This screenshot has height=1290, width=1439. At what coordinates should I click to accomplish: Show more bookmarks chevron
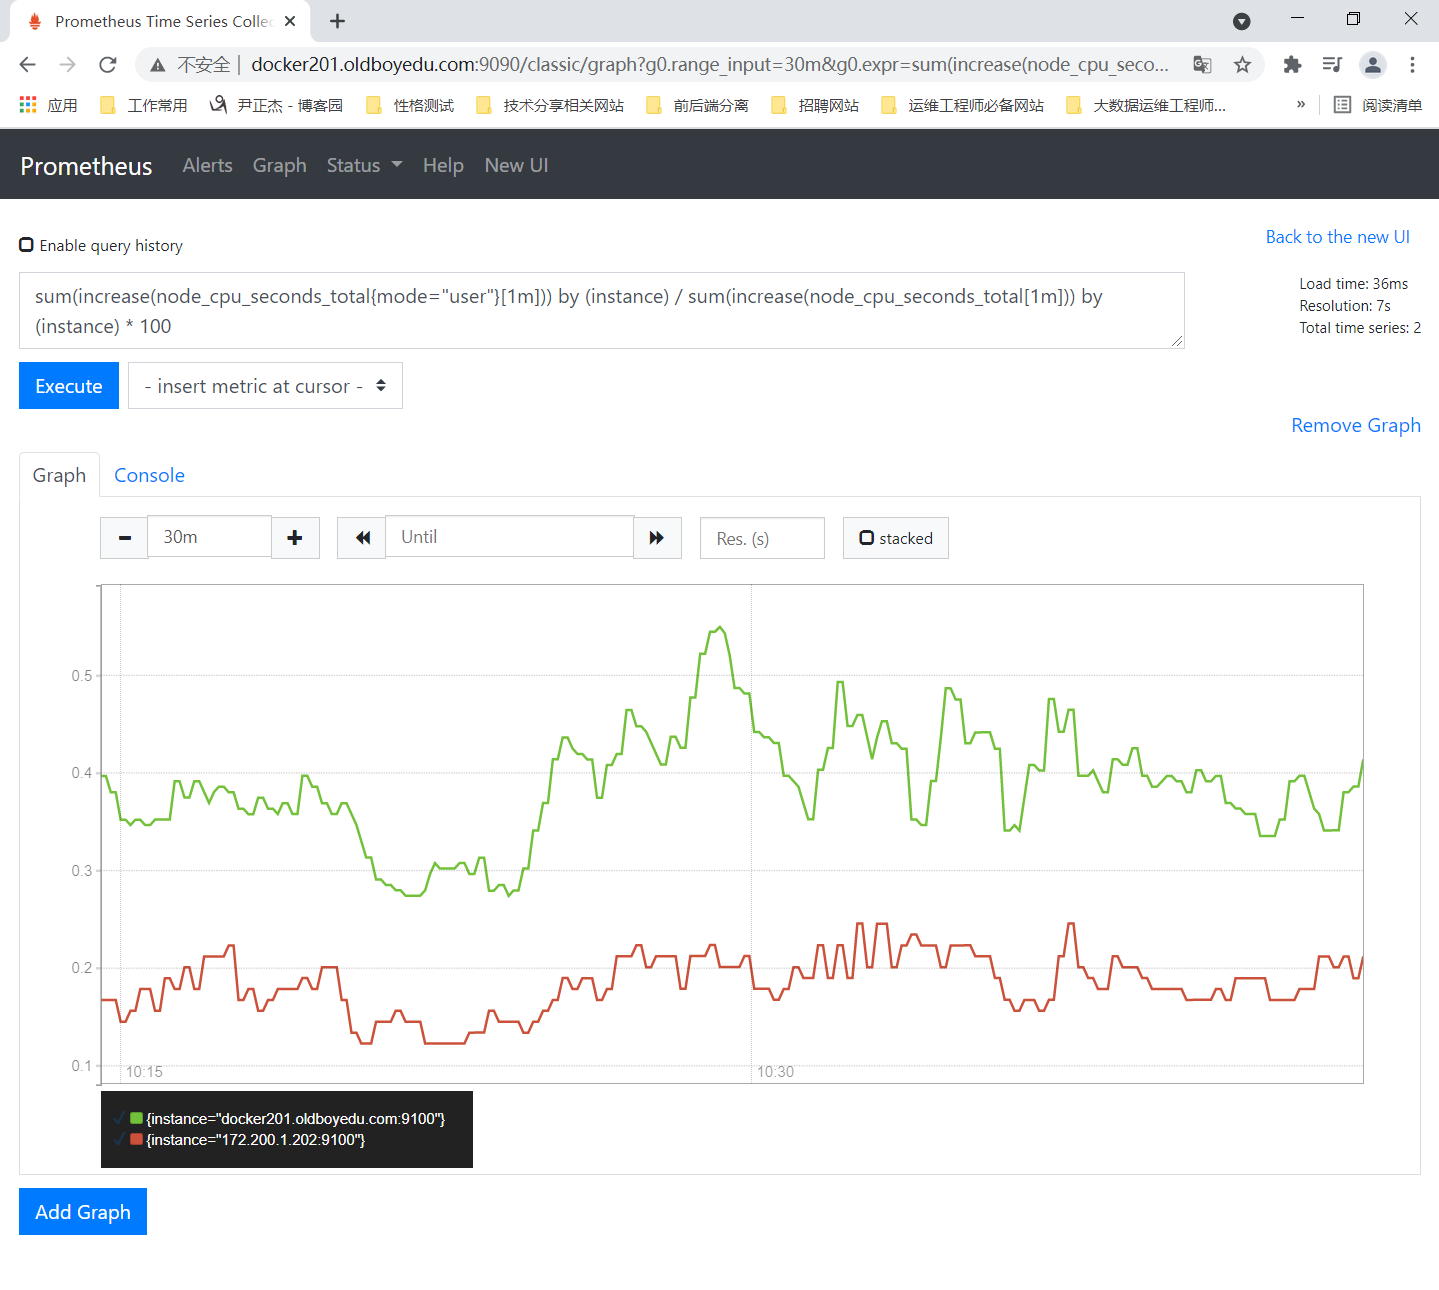click(x=1300, y=105)
